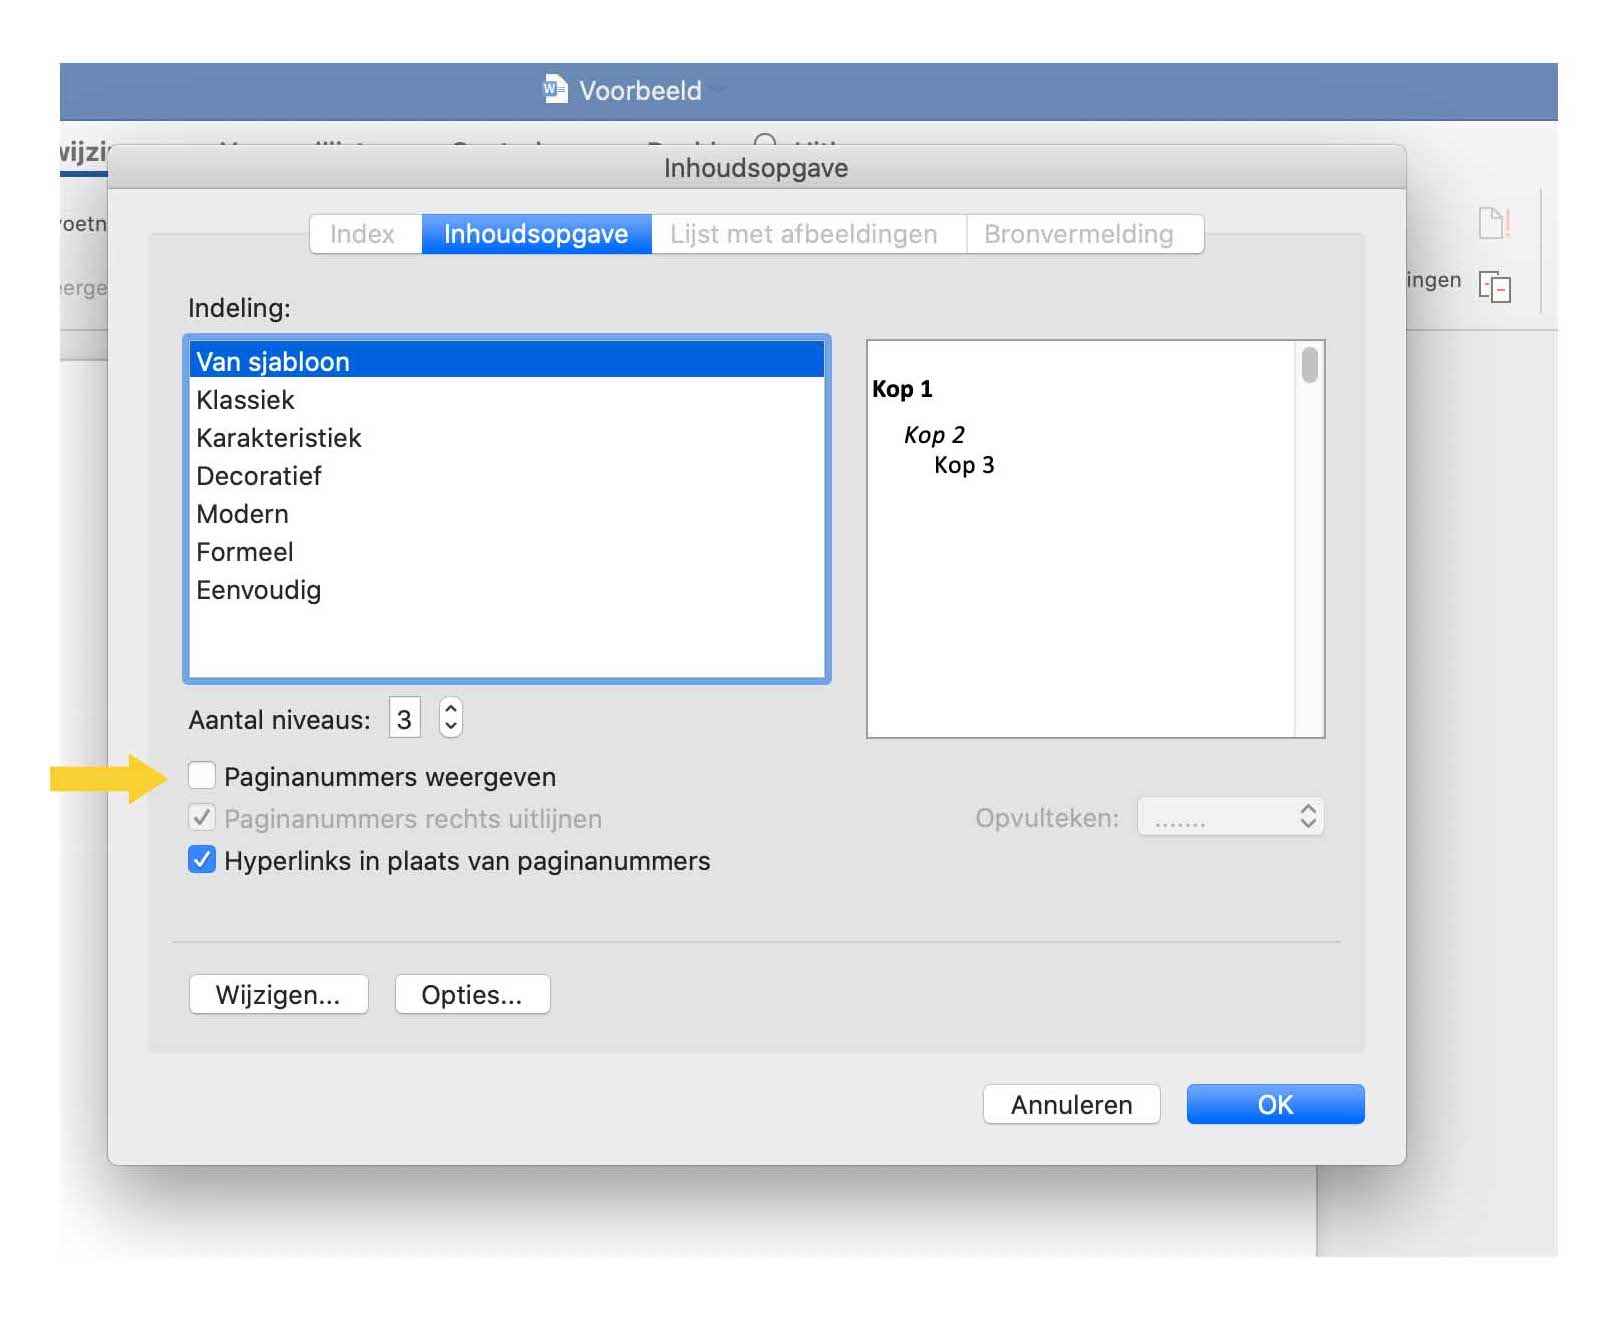Click the Opties... button
The width and height of the screenshot is (1619, 1325).
[472, 995]
